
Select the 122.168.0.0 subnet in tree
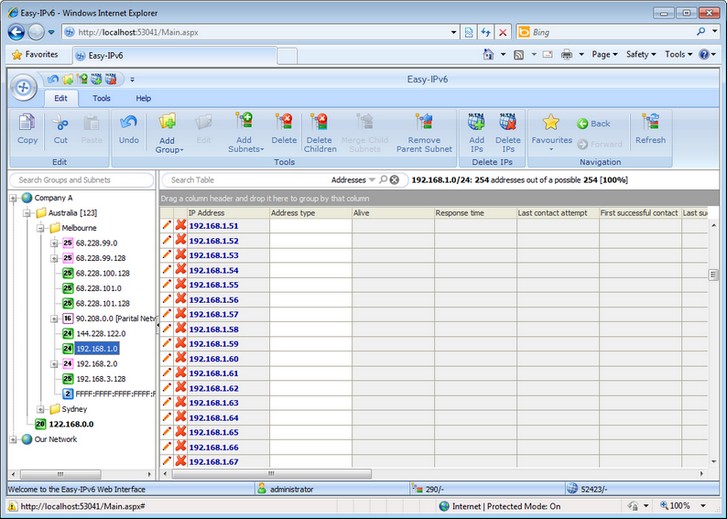pyautogui.click(x=71, y=424)
